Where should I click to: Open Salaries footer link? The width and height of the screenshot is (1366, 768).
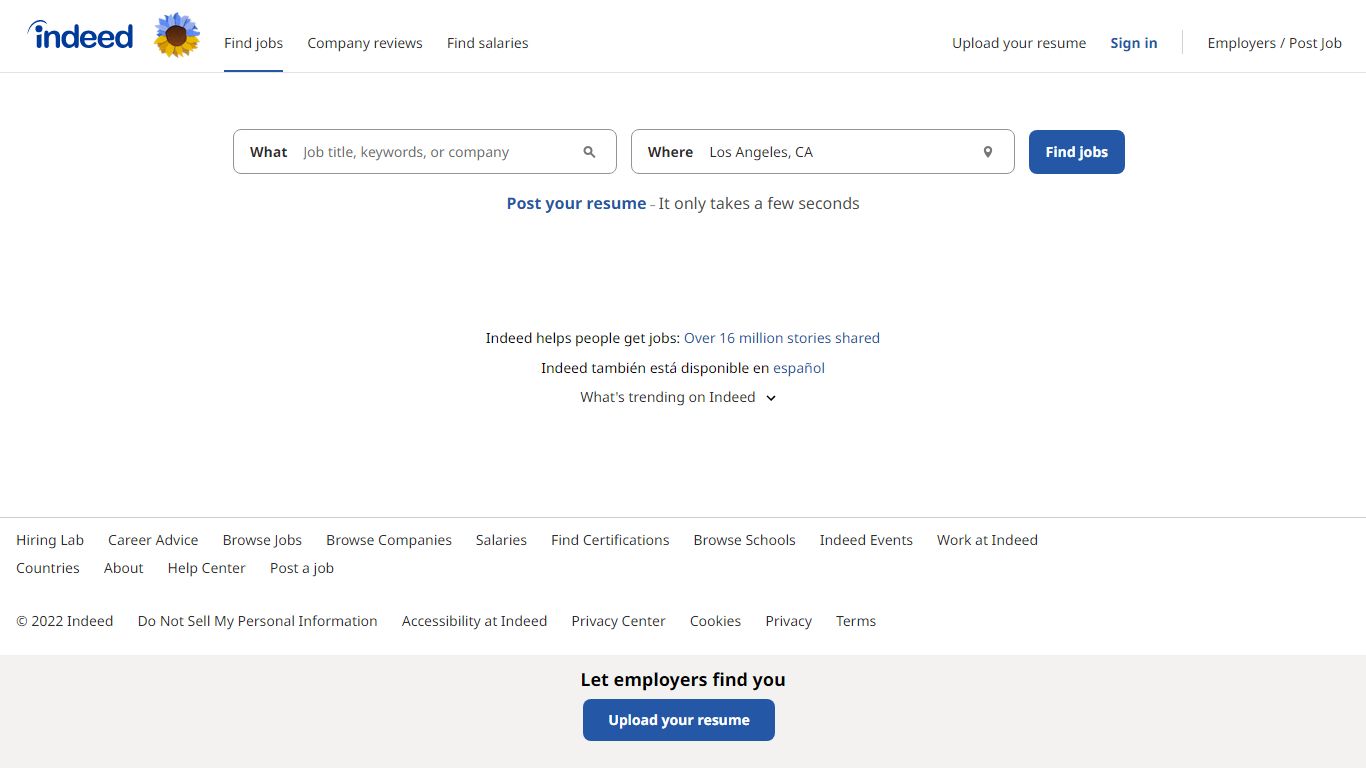coord(501,540)
